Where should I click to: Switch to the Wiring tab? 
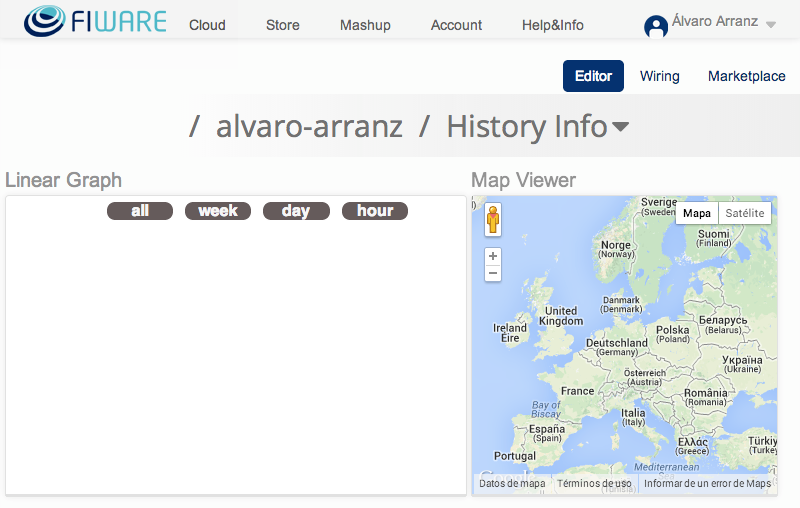(660, 76)
